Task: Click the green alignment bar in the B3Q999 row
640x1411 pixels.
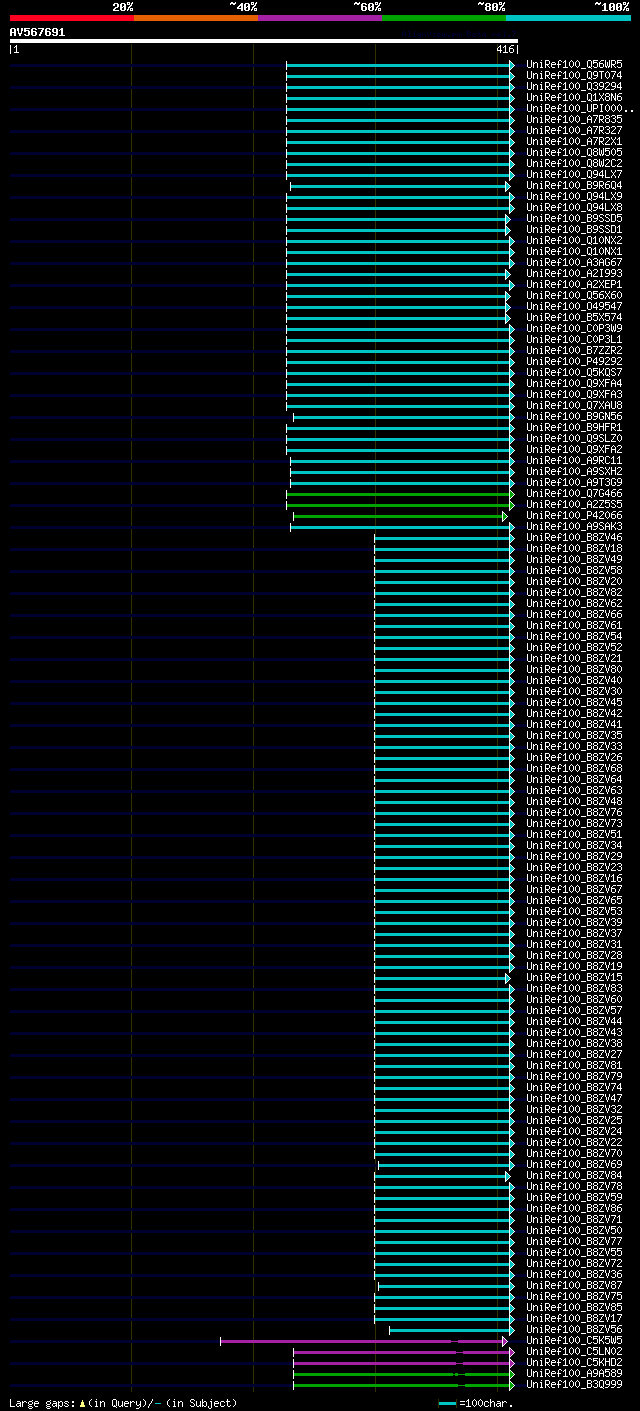Action: click(404, 1385)
